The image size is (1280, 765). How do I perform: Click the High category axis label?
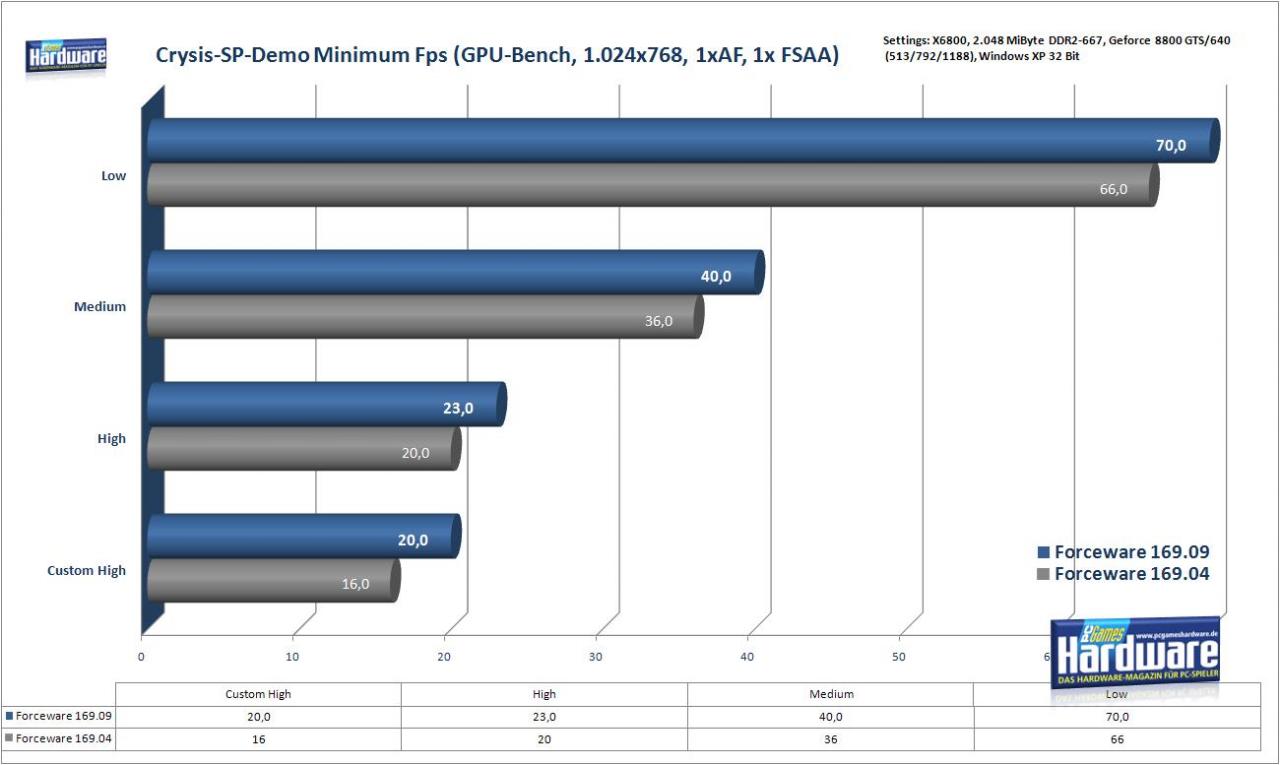click(x=112, y=438)
